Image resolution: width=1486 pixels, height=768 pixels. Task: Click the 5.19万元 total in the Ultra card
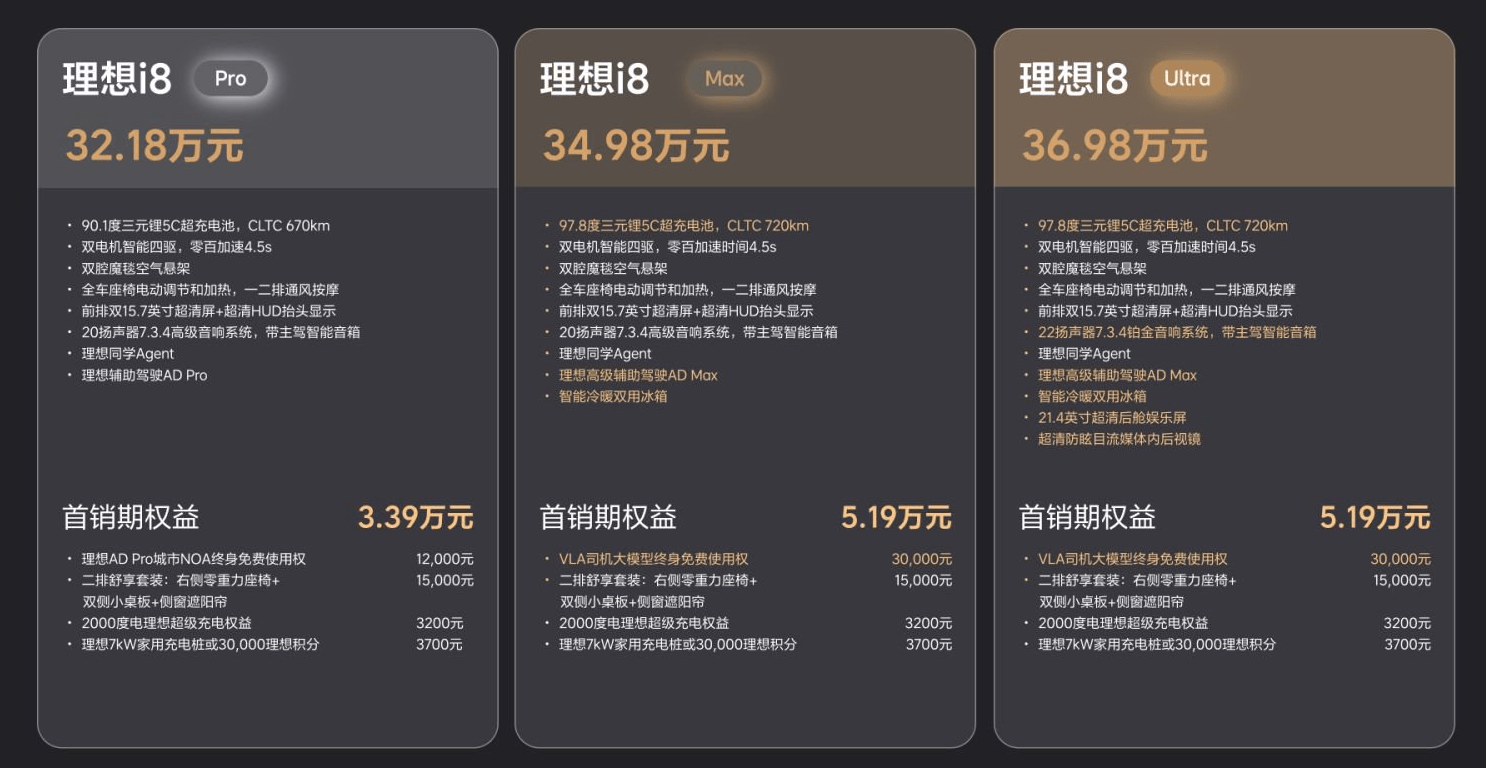click(1375, 517)
